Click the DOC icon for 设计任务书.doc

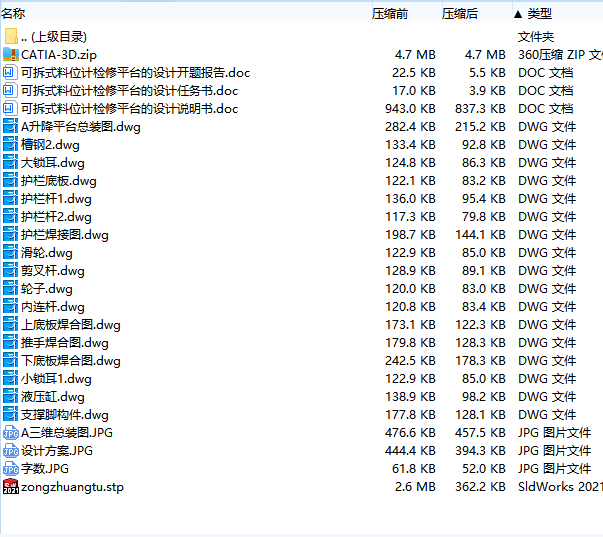pyautogui.click(x=10, y=90)
